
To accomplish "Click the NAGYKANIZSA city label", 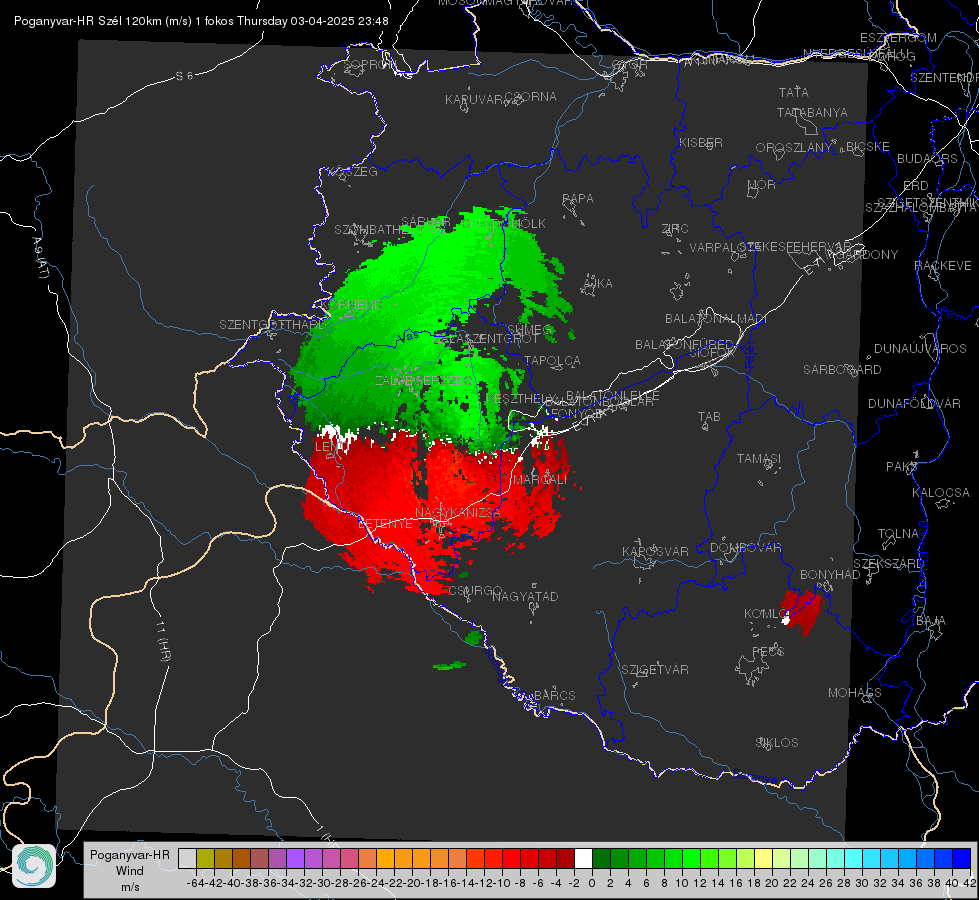I will click(x=457, y=512).
